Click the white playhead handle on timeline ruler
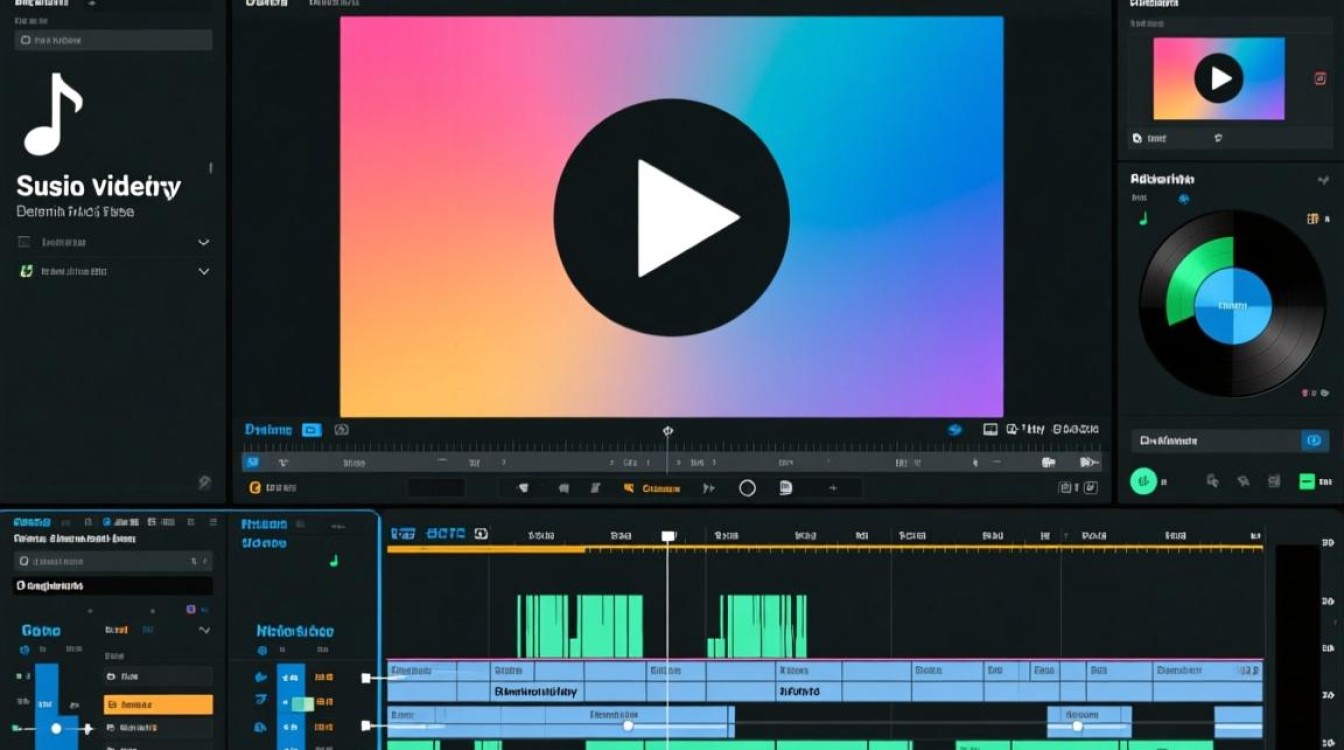This screenshot has height=750, width=1344. pos(668,536)
